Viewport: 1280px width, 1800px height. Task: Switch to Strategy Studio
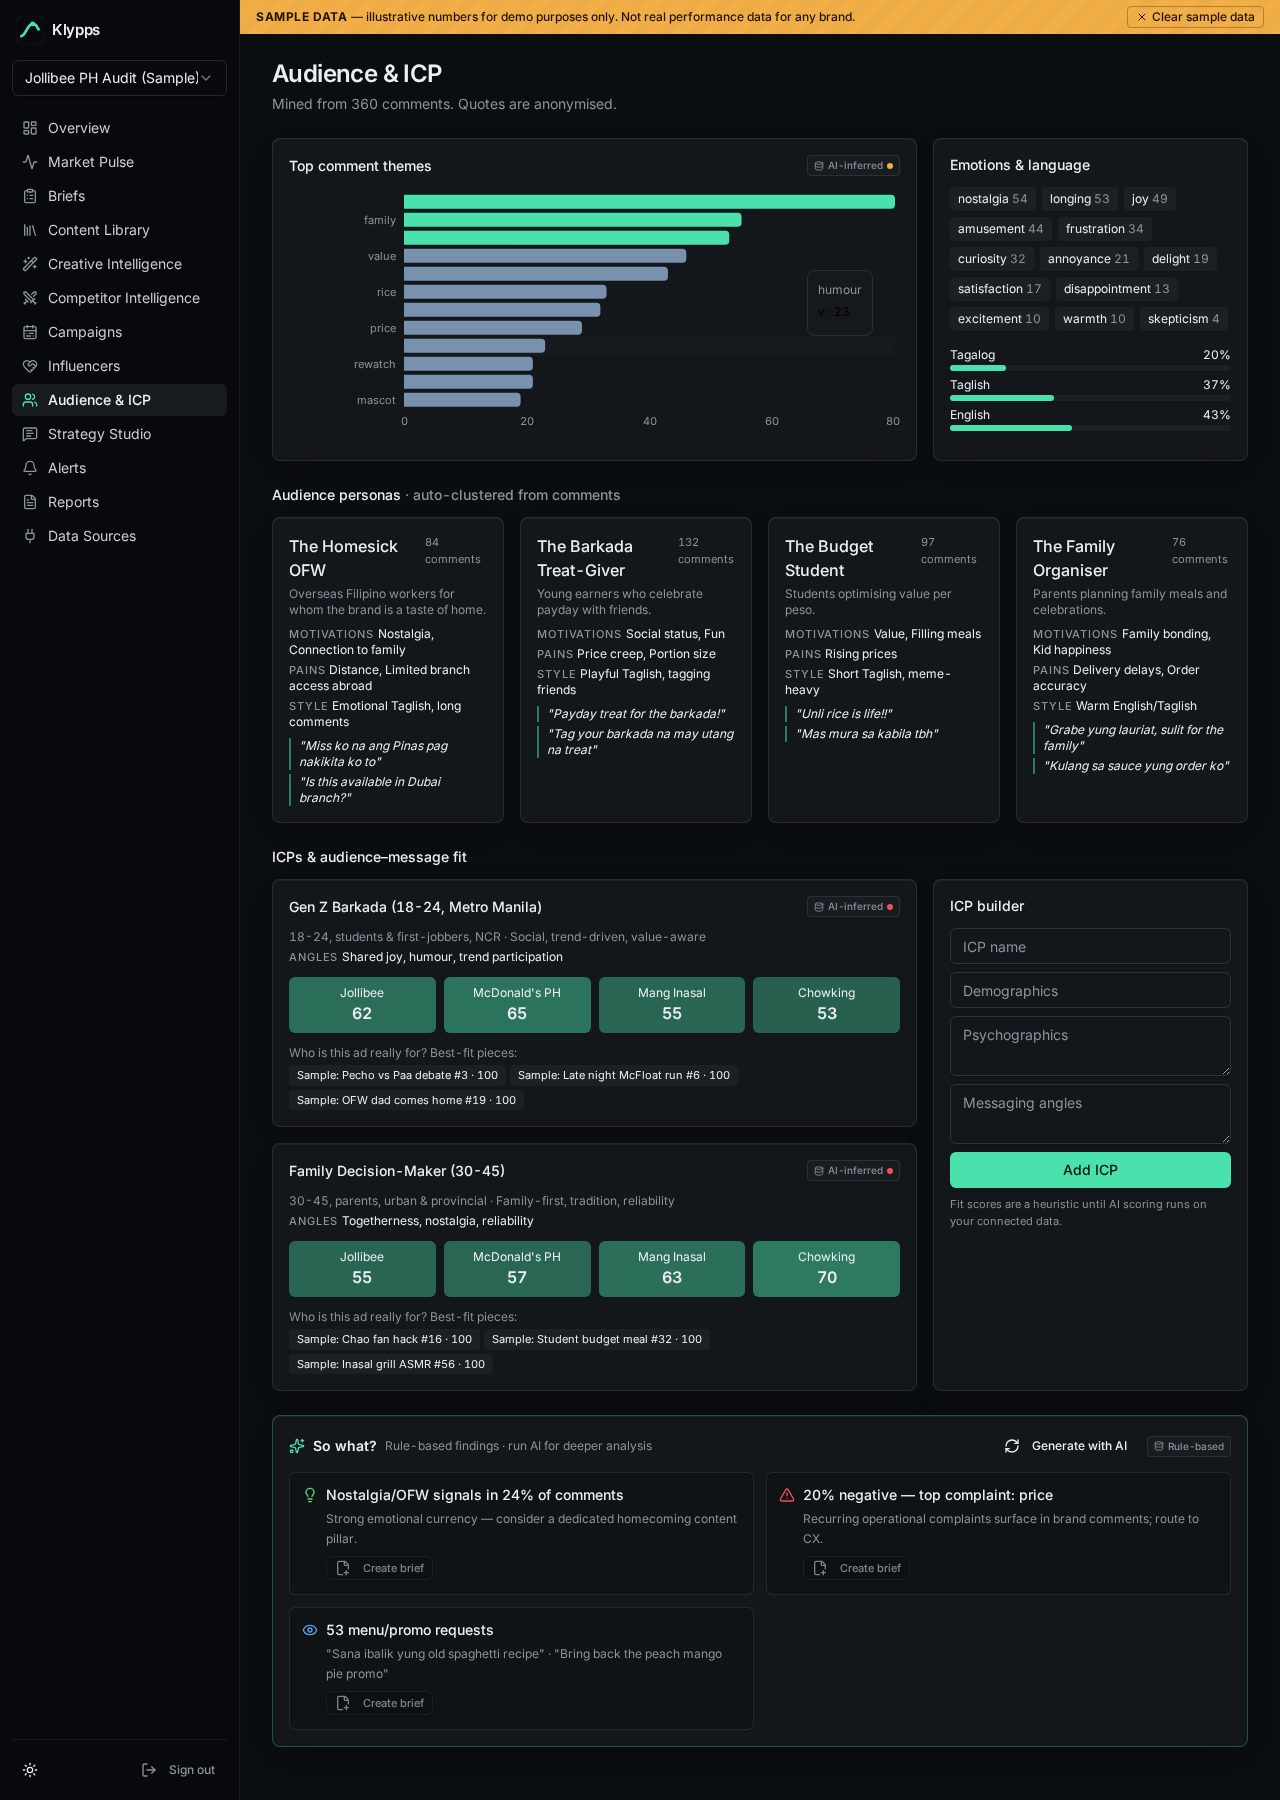click(x=119, y=434)
